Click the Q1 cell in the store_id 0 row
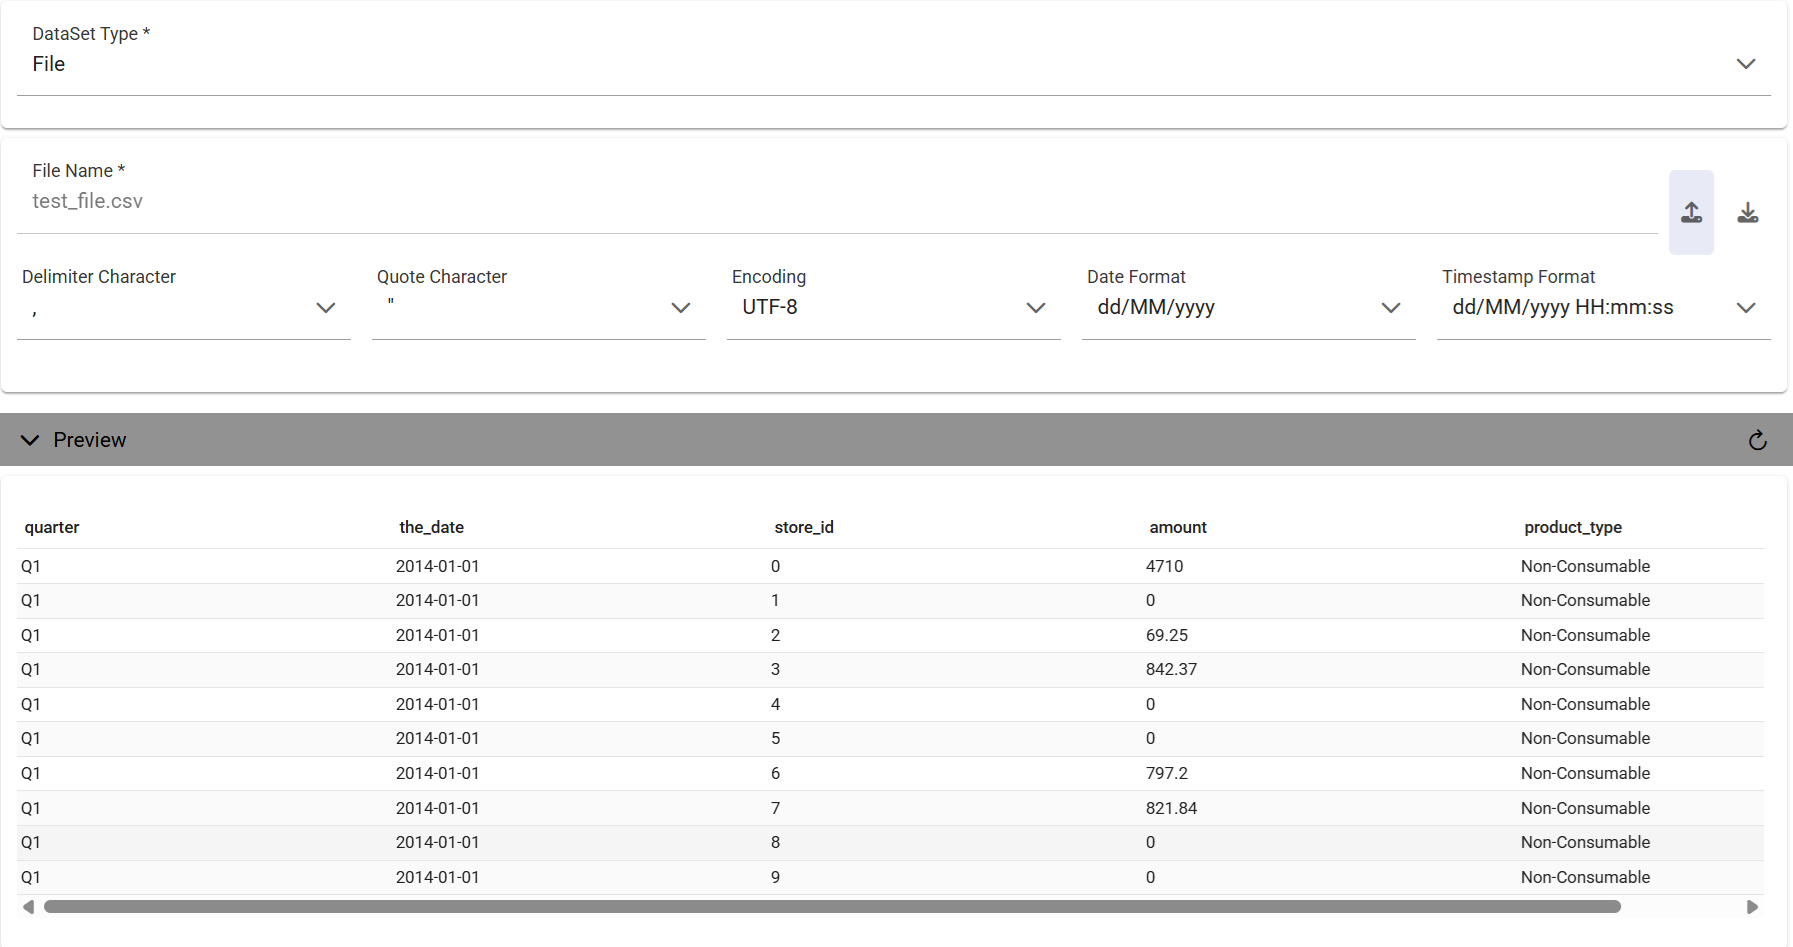Viewport: 1793px width, 947px height. 31,566
